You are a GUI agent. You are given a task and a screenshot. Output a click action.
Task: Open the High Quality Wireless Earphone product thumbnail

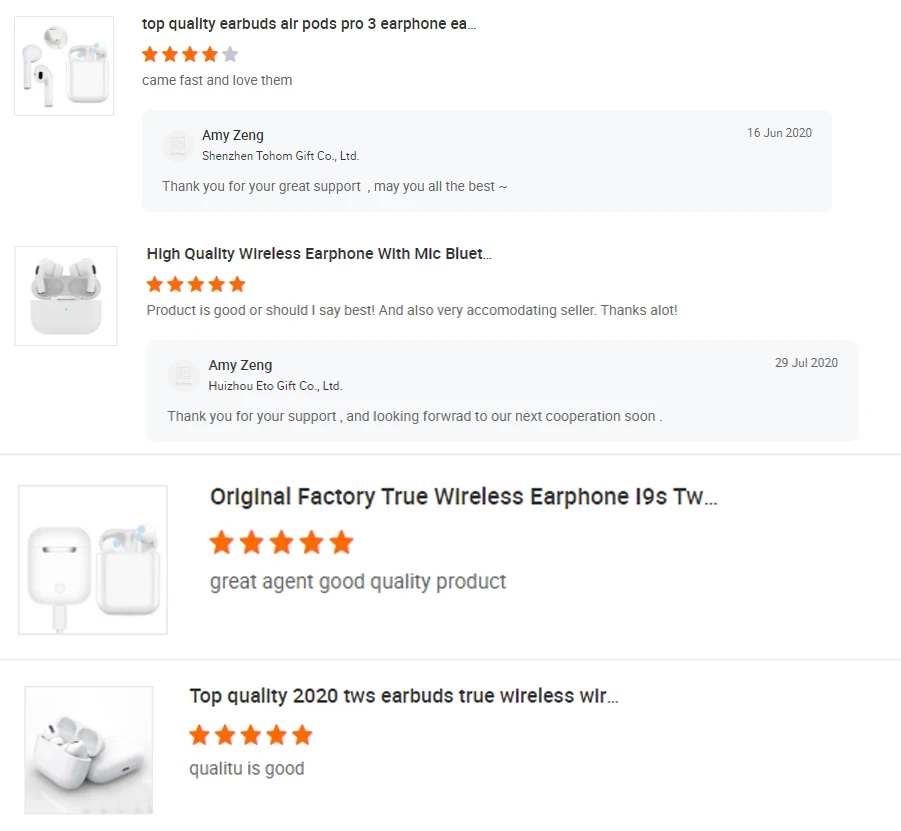click(x=66, y=296)
